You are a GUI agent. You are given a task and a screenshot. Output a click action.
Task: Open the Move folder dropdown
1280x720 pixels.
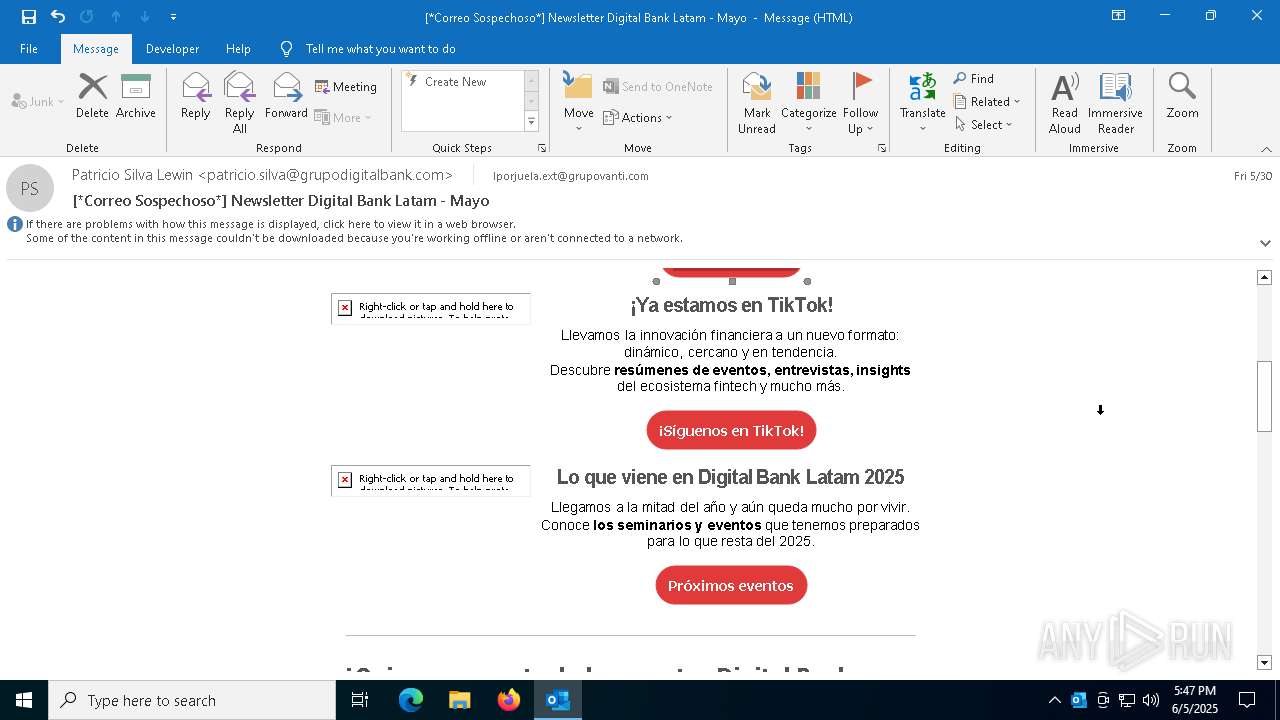(x=578, y=103)
